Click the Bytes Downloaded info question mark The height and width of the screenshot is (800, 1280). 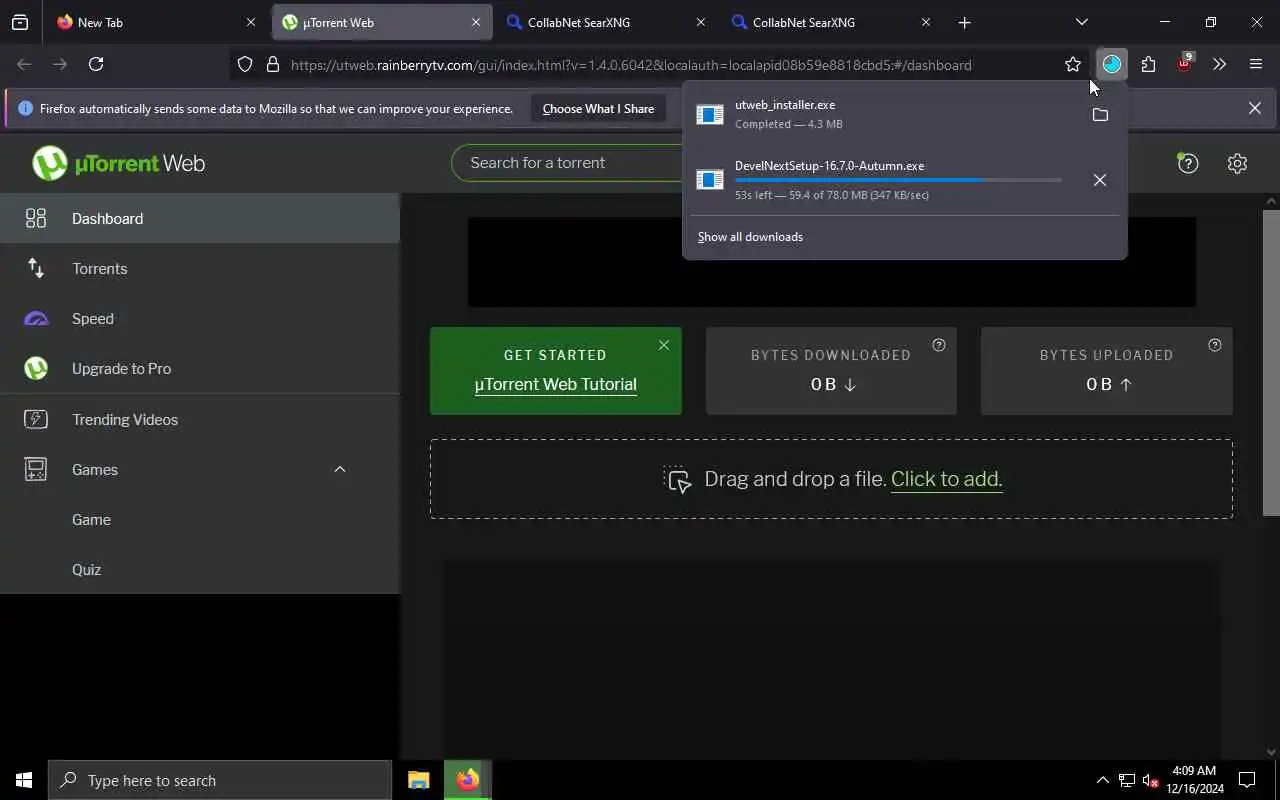(938, 345)
